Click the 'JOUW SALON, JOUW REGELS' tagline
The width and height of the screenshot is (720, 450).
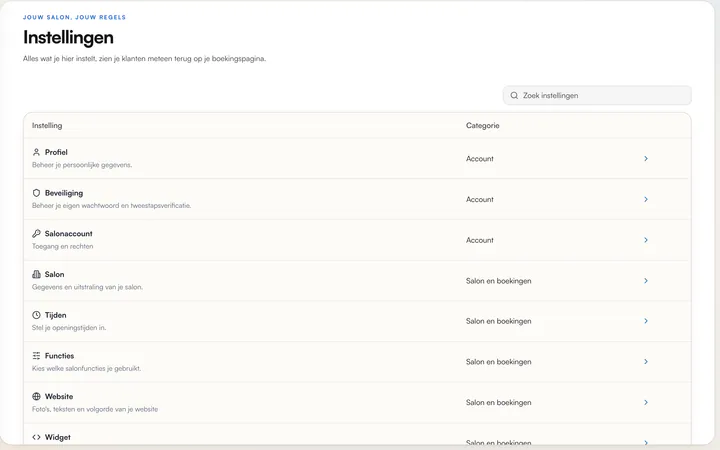(74, 17)
